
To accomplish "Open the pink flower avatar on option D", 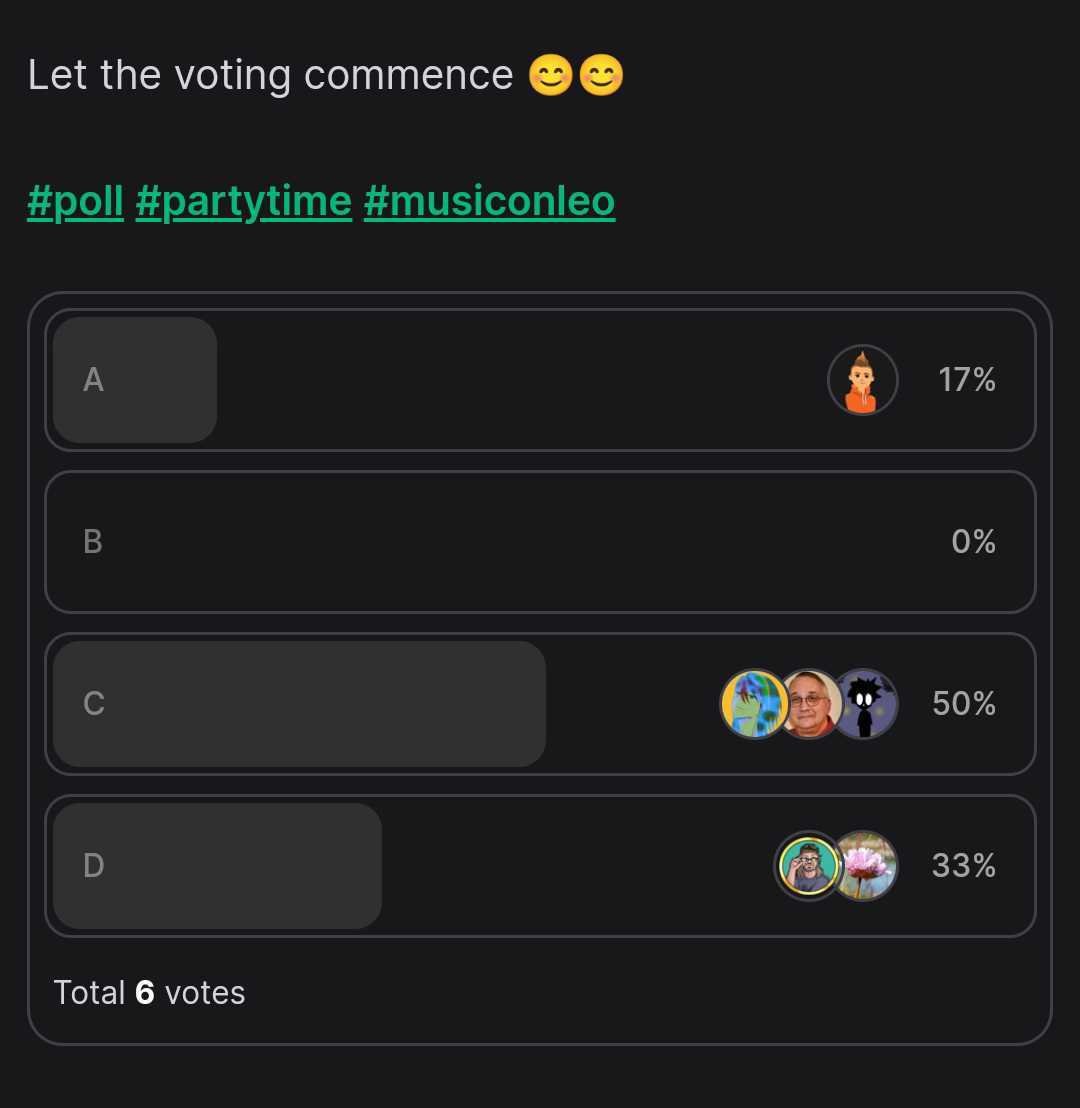I will pos(866,866).
